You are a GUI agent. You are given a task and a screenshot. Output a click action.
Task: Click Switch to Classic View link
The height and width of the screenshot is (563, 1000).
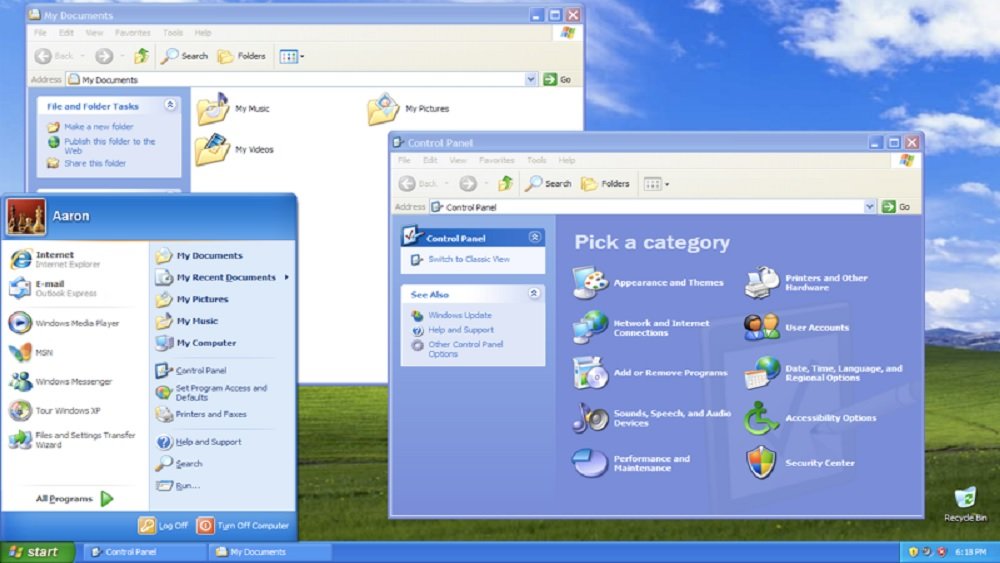(469, 259)
